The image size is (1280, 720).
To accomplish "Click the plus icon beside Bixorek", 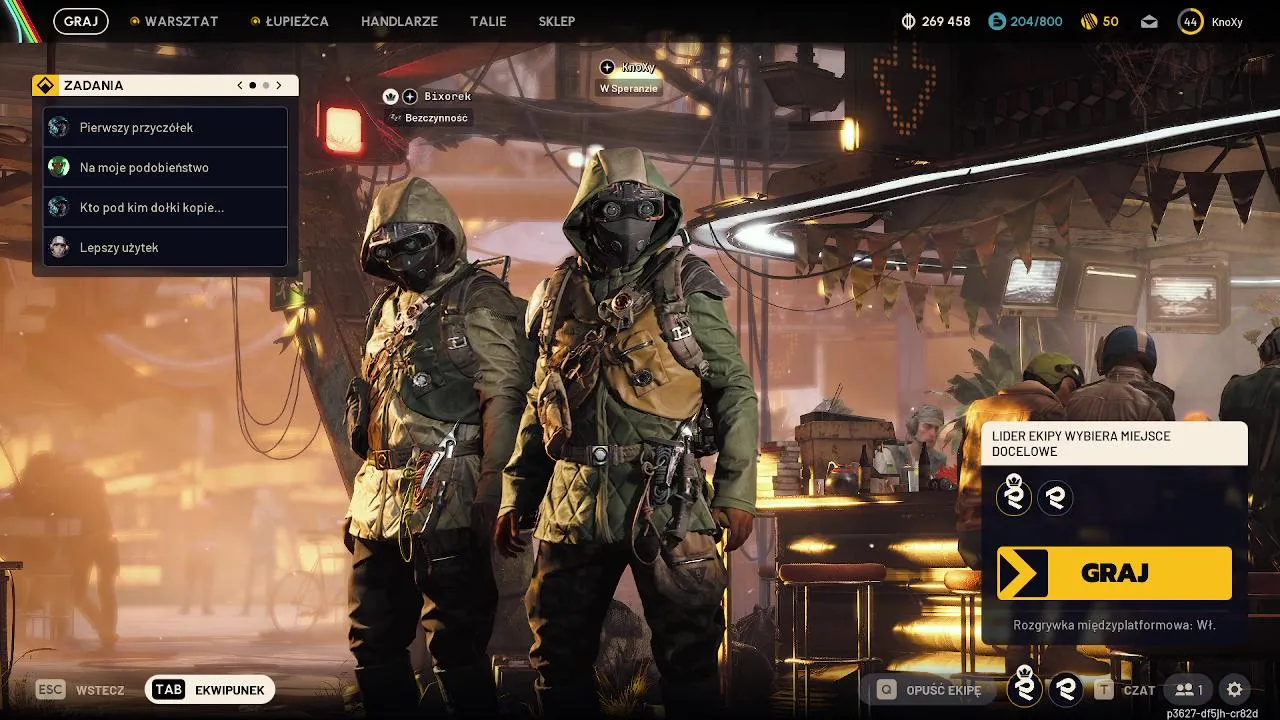I will [410, 97].
